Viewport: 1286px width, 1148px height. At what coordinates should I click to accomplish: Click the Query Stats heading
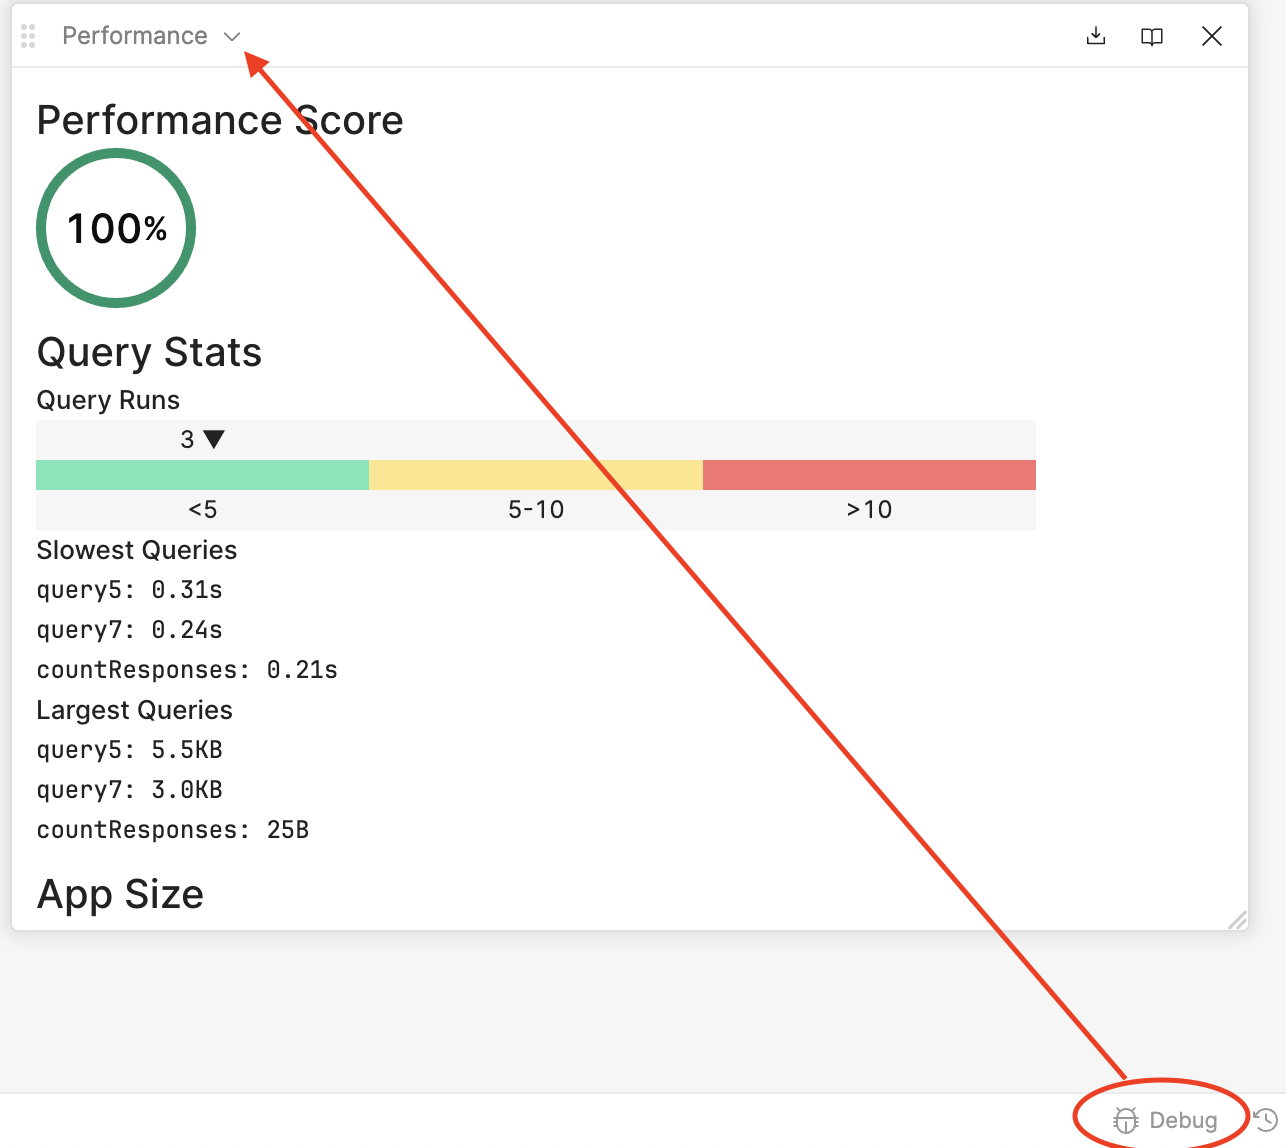tap(149, 352)
